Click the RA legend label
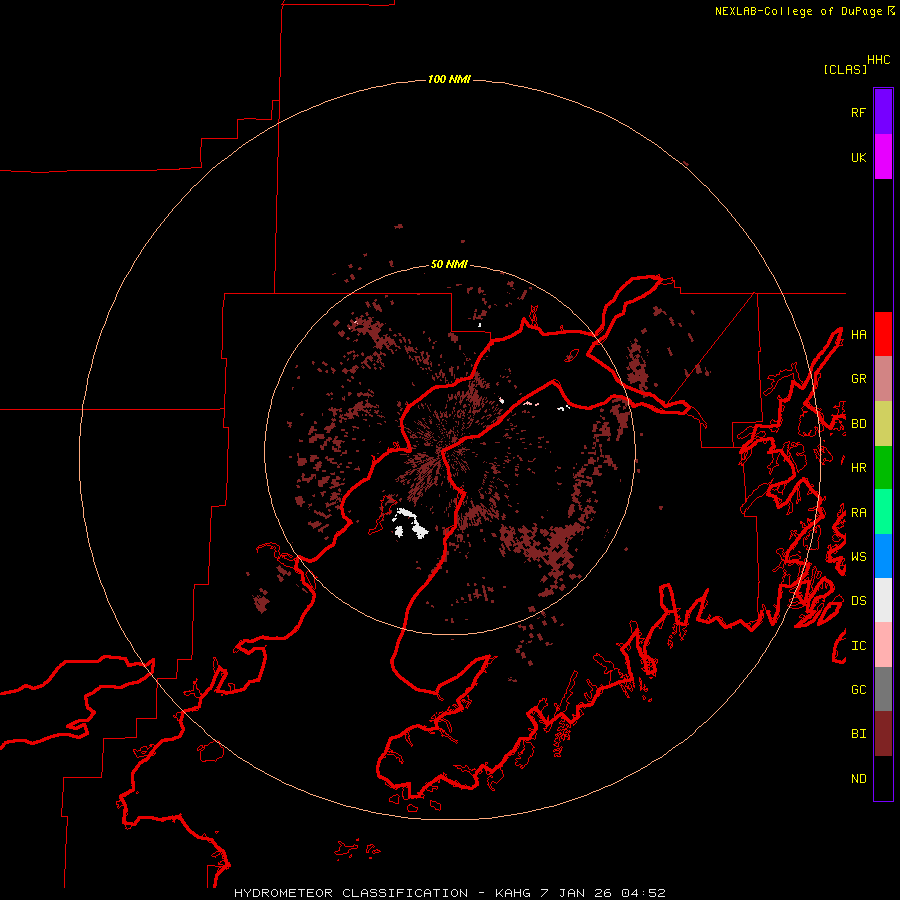 coord(858,513)
